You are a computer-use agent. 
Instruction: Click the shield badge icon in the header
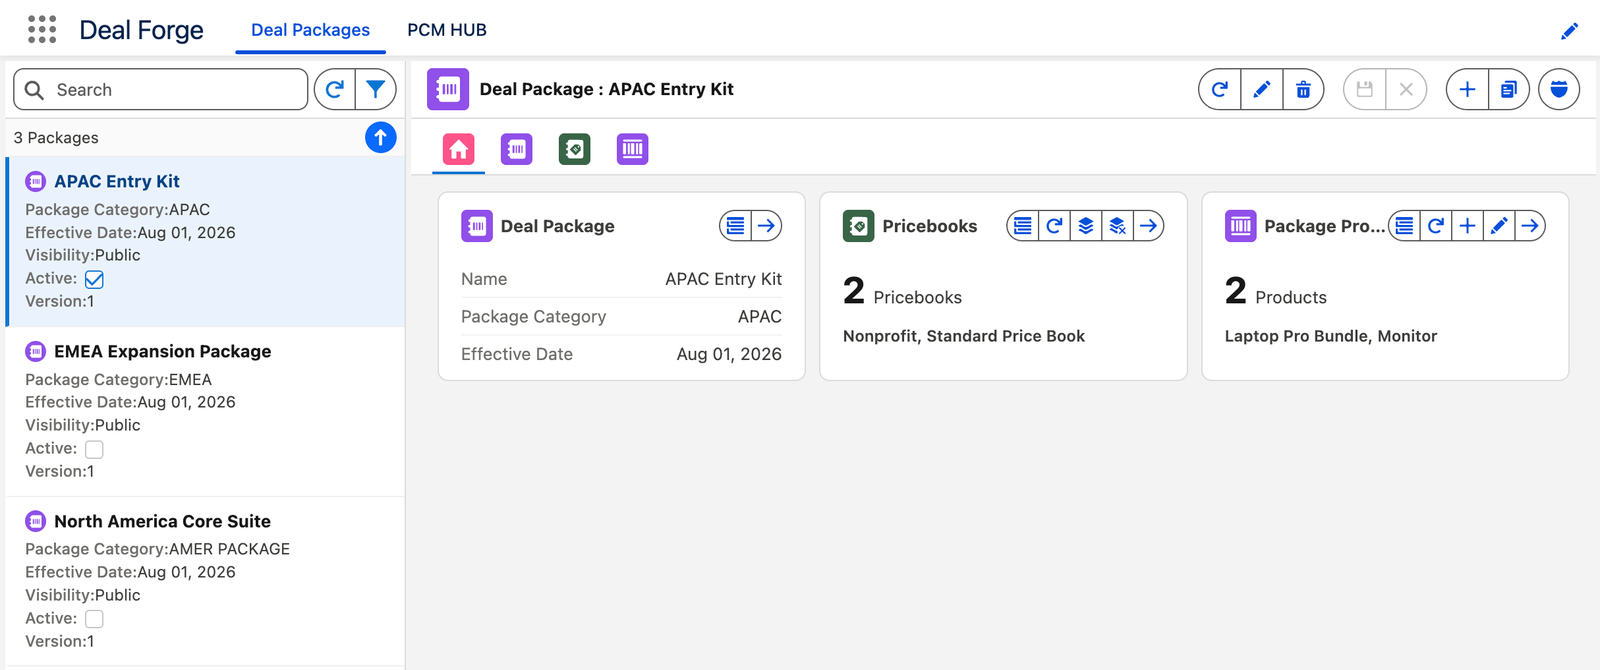[1559, 89]
